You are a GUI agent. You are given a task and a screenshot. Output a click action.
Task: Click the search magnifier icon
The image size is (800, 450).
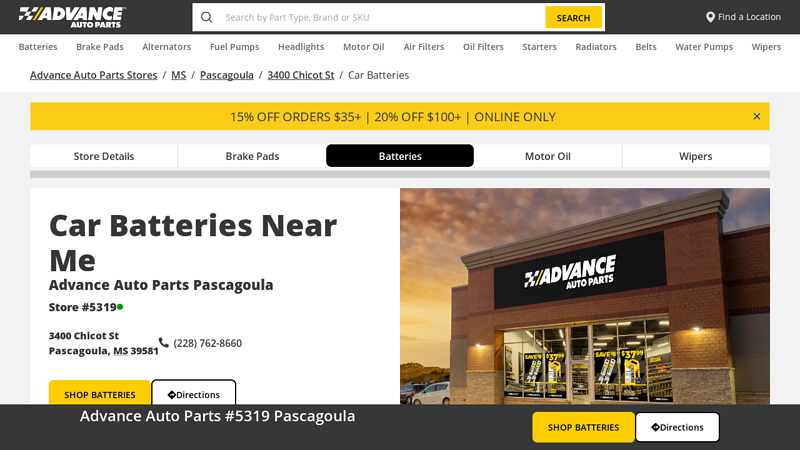[x=207, y=17]
